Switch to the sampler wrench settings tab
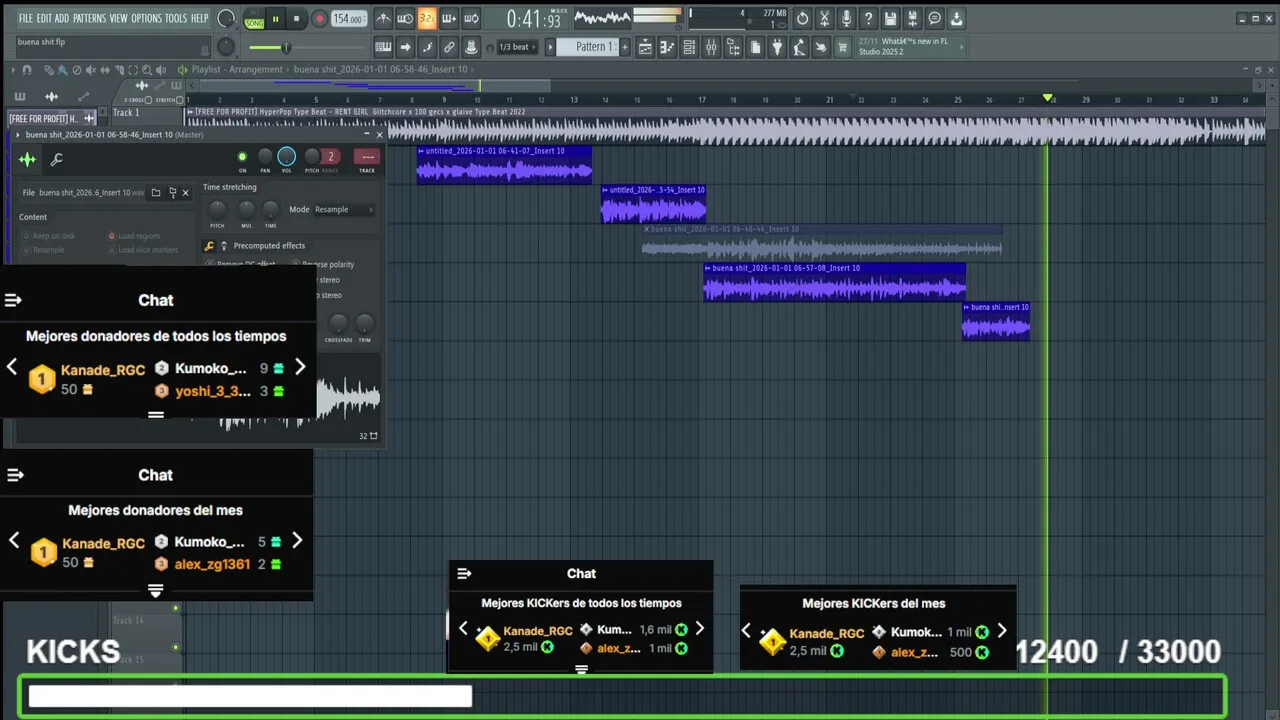Screen dimensions: 1280x720 point(57,159)
